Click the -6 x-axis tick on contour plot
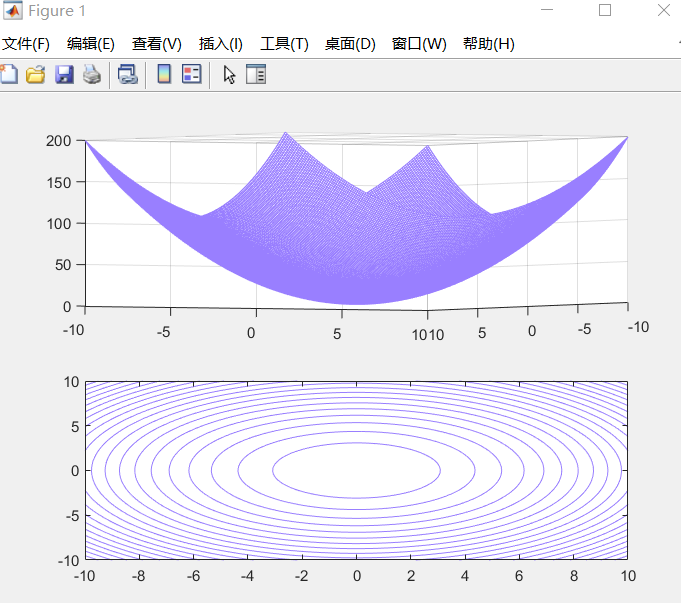 point(193,576)
